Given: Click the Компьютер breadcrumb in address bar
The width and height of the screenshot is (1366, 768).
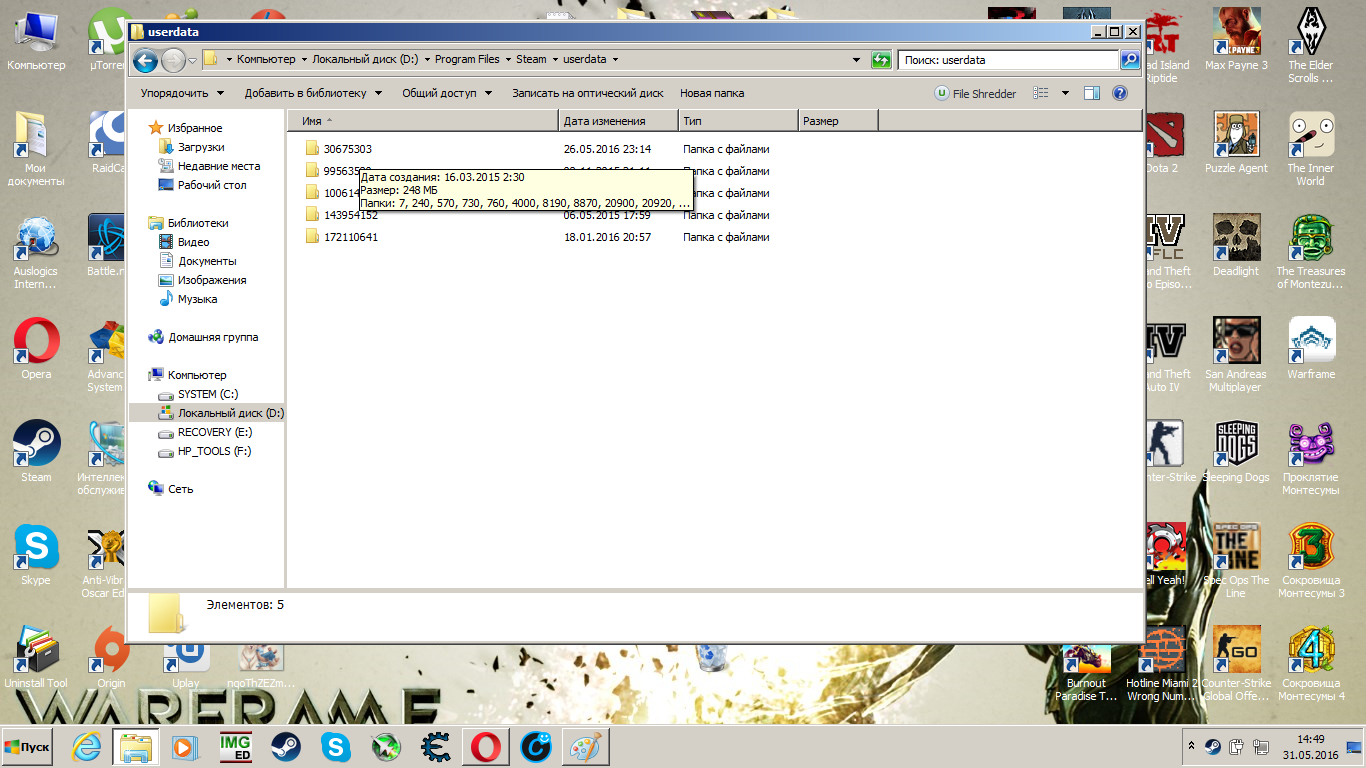Looking at the screenshot, I should [266, 60].
